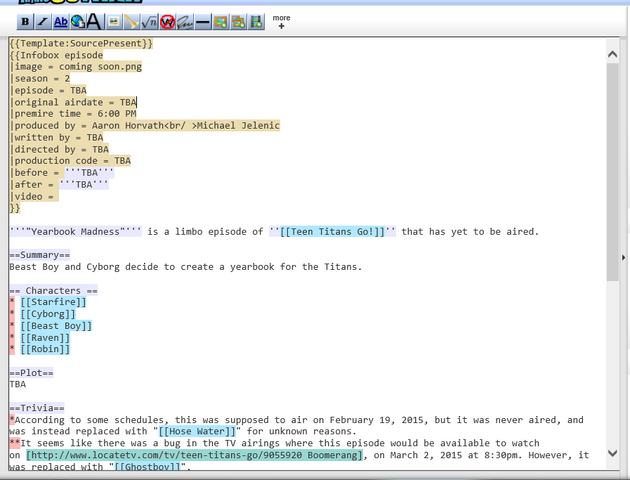Click the 'video =' line

click(x=34, y=196)
